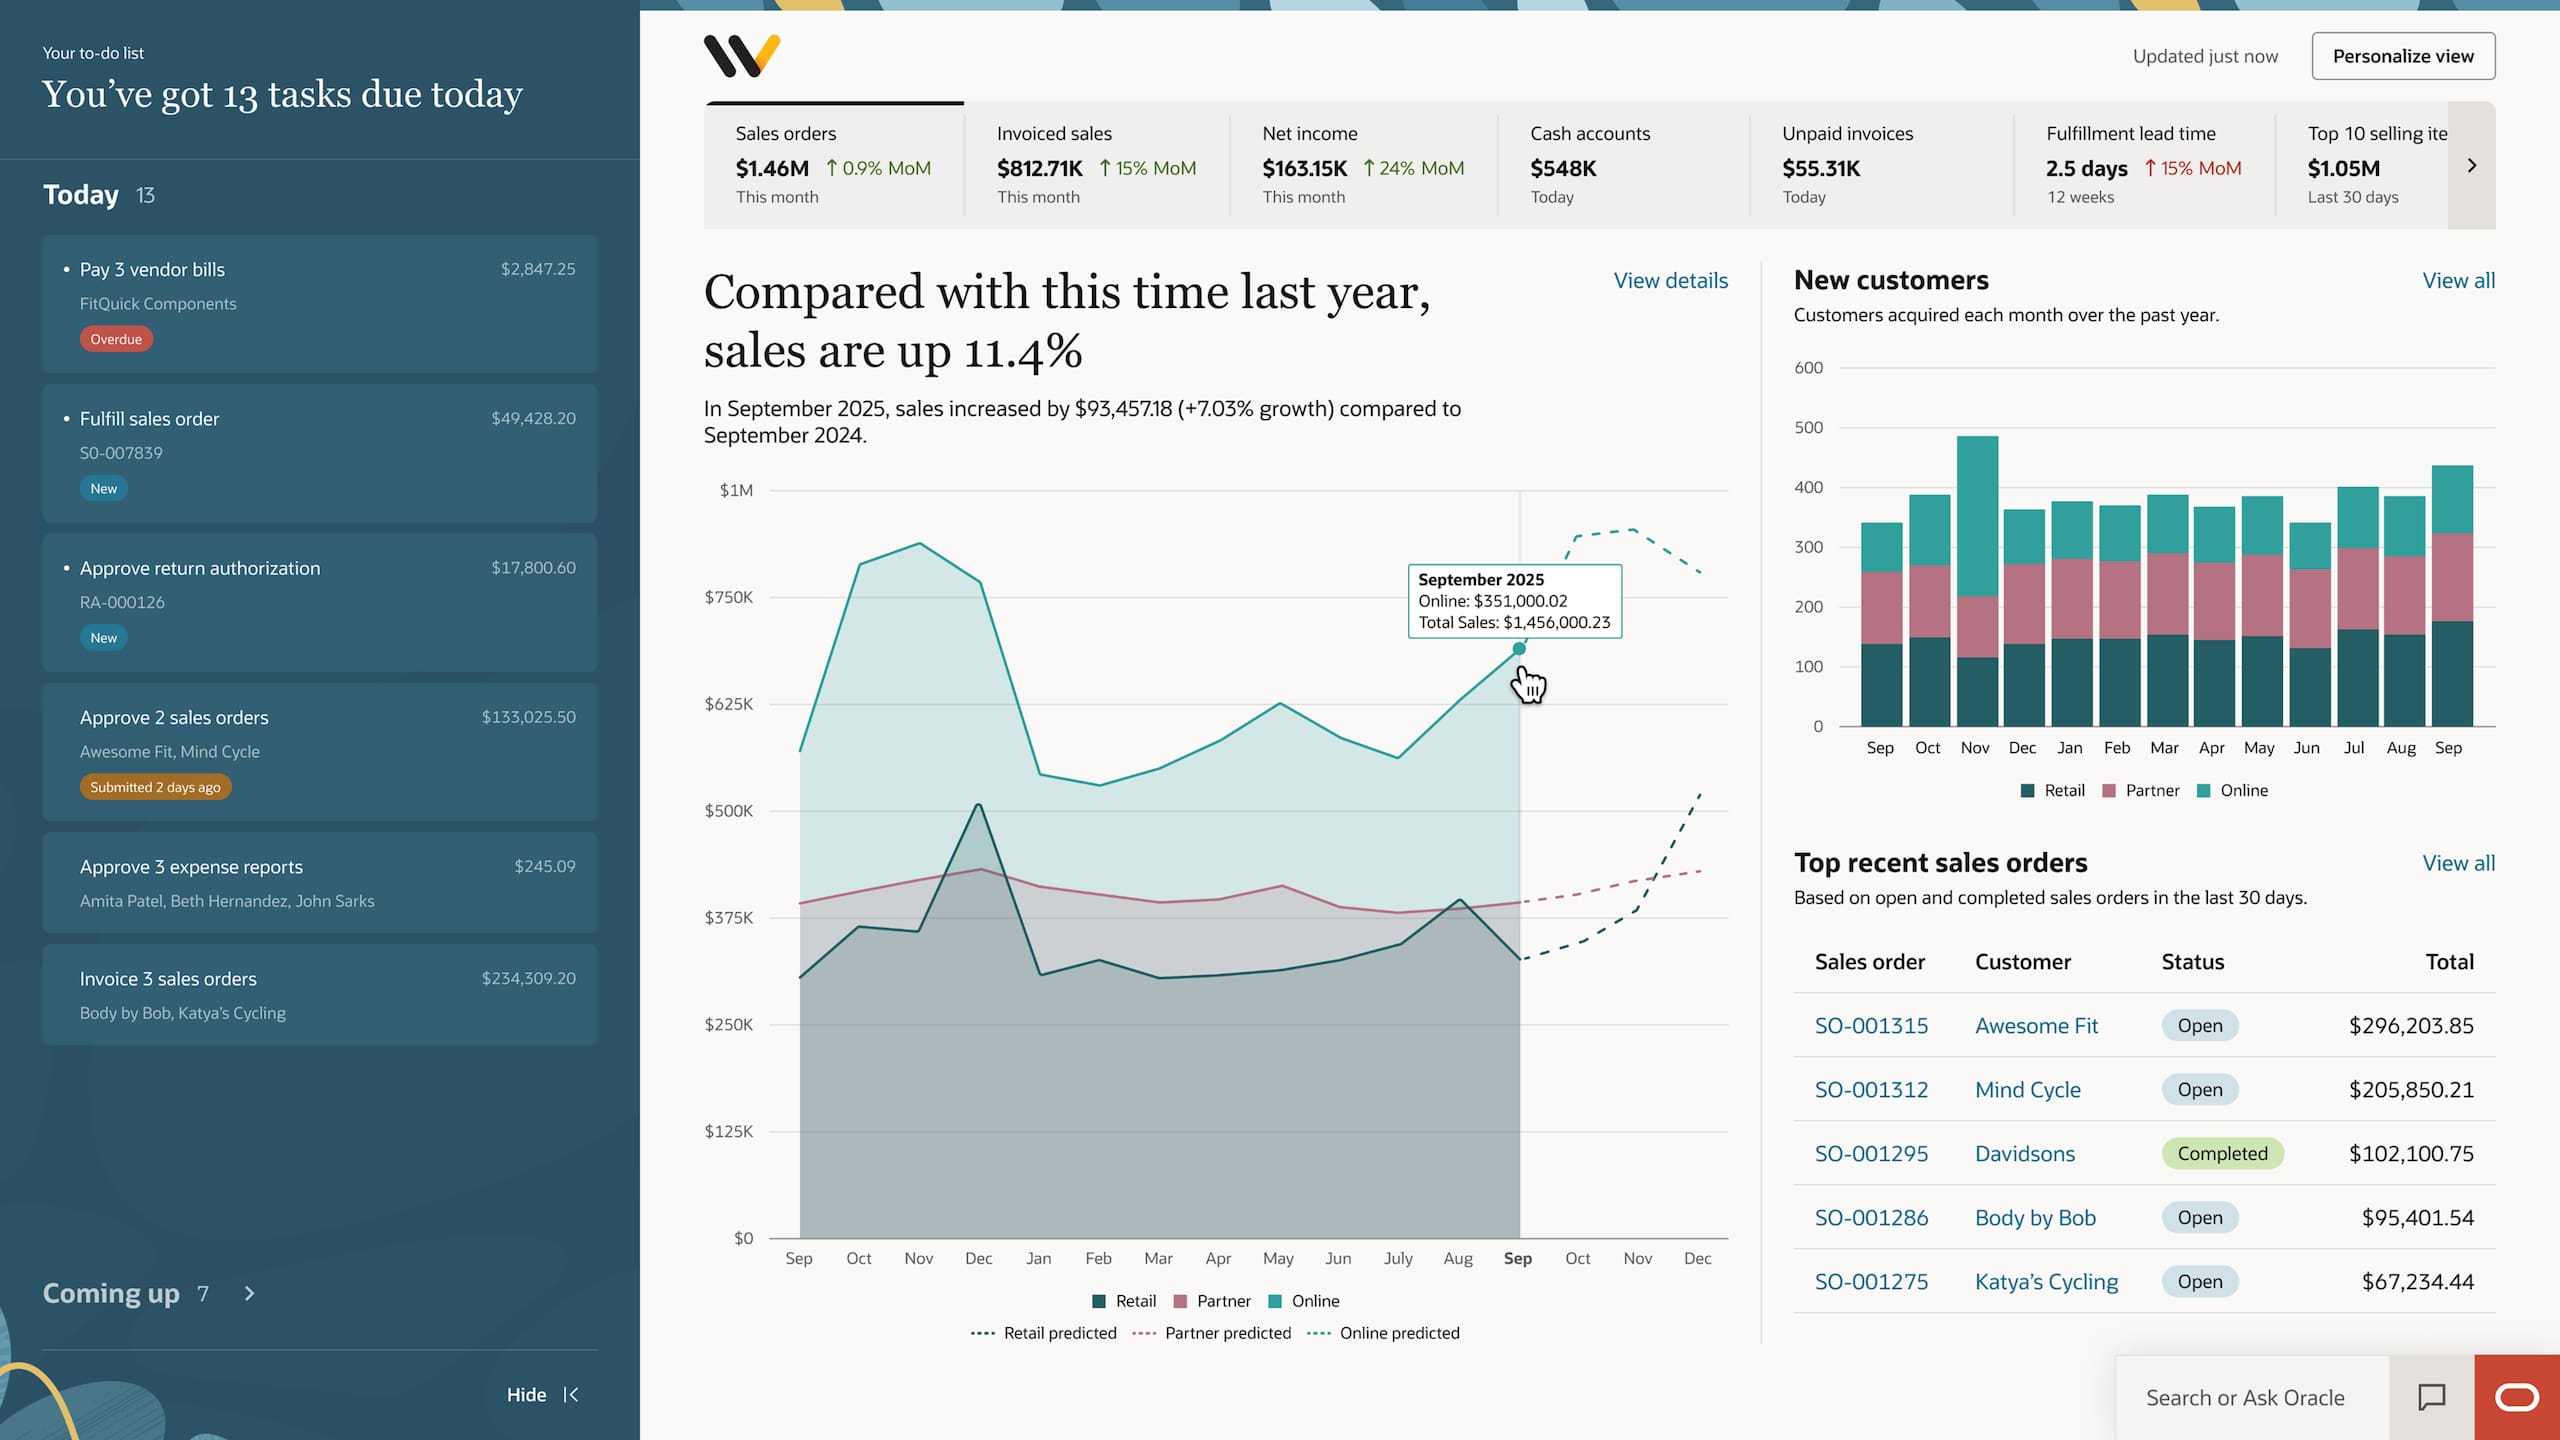Click the right chevron to reveal more KPIs
Image resolution: width=2560 pixels, height=1440 pixels.
point(2471,164)
